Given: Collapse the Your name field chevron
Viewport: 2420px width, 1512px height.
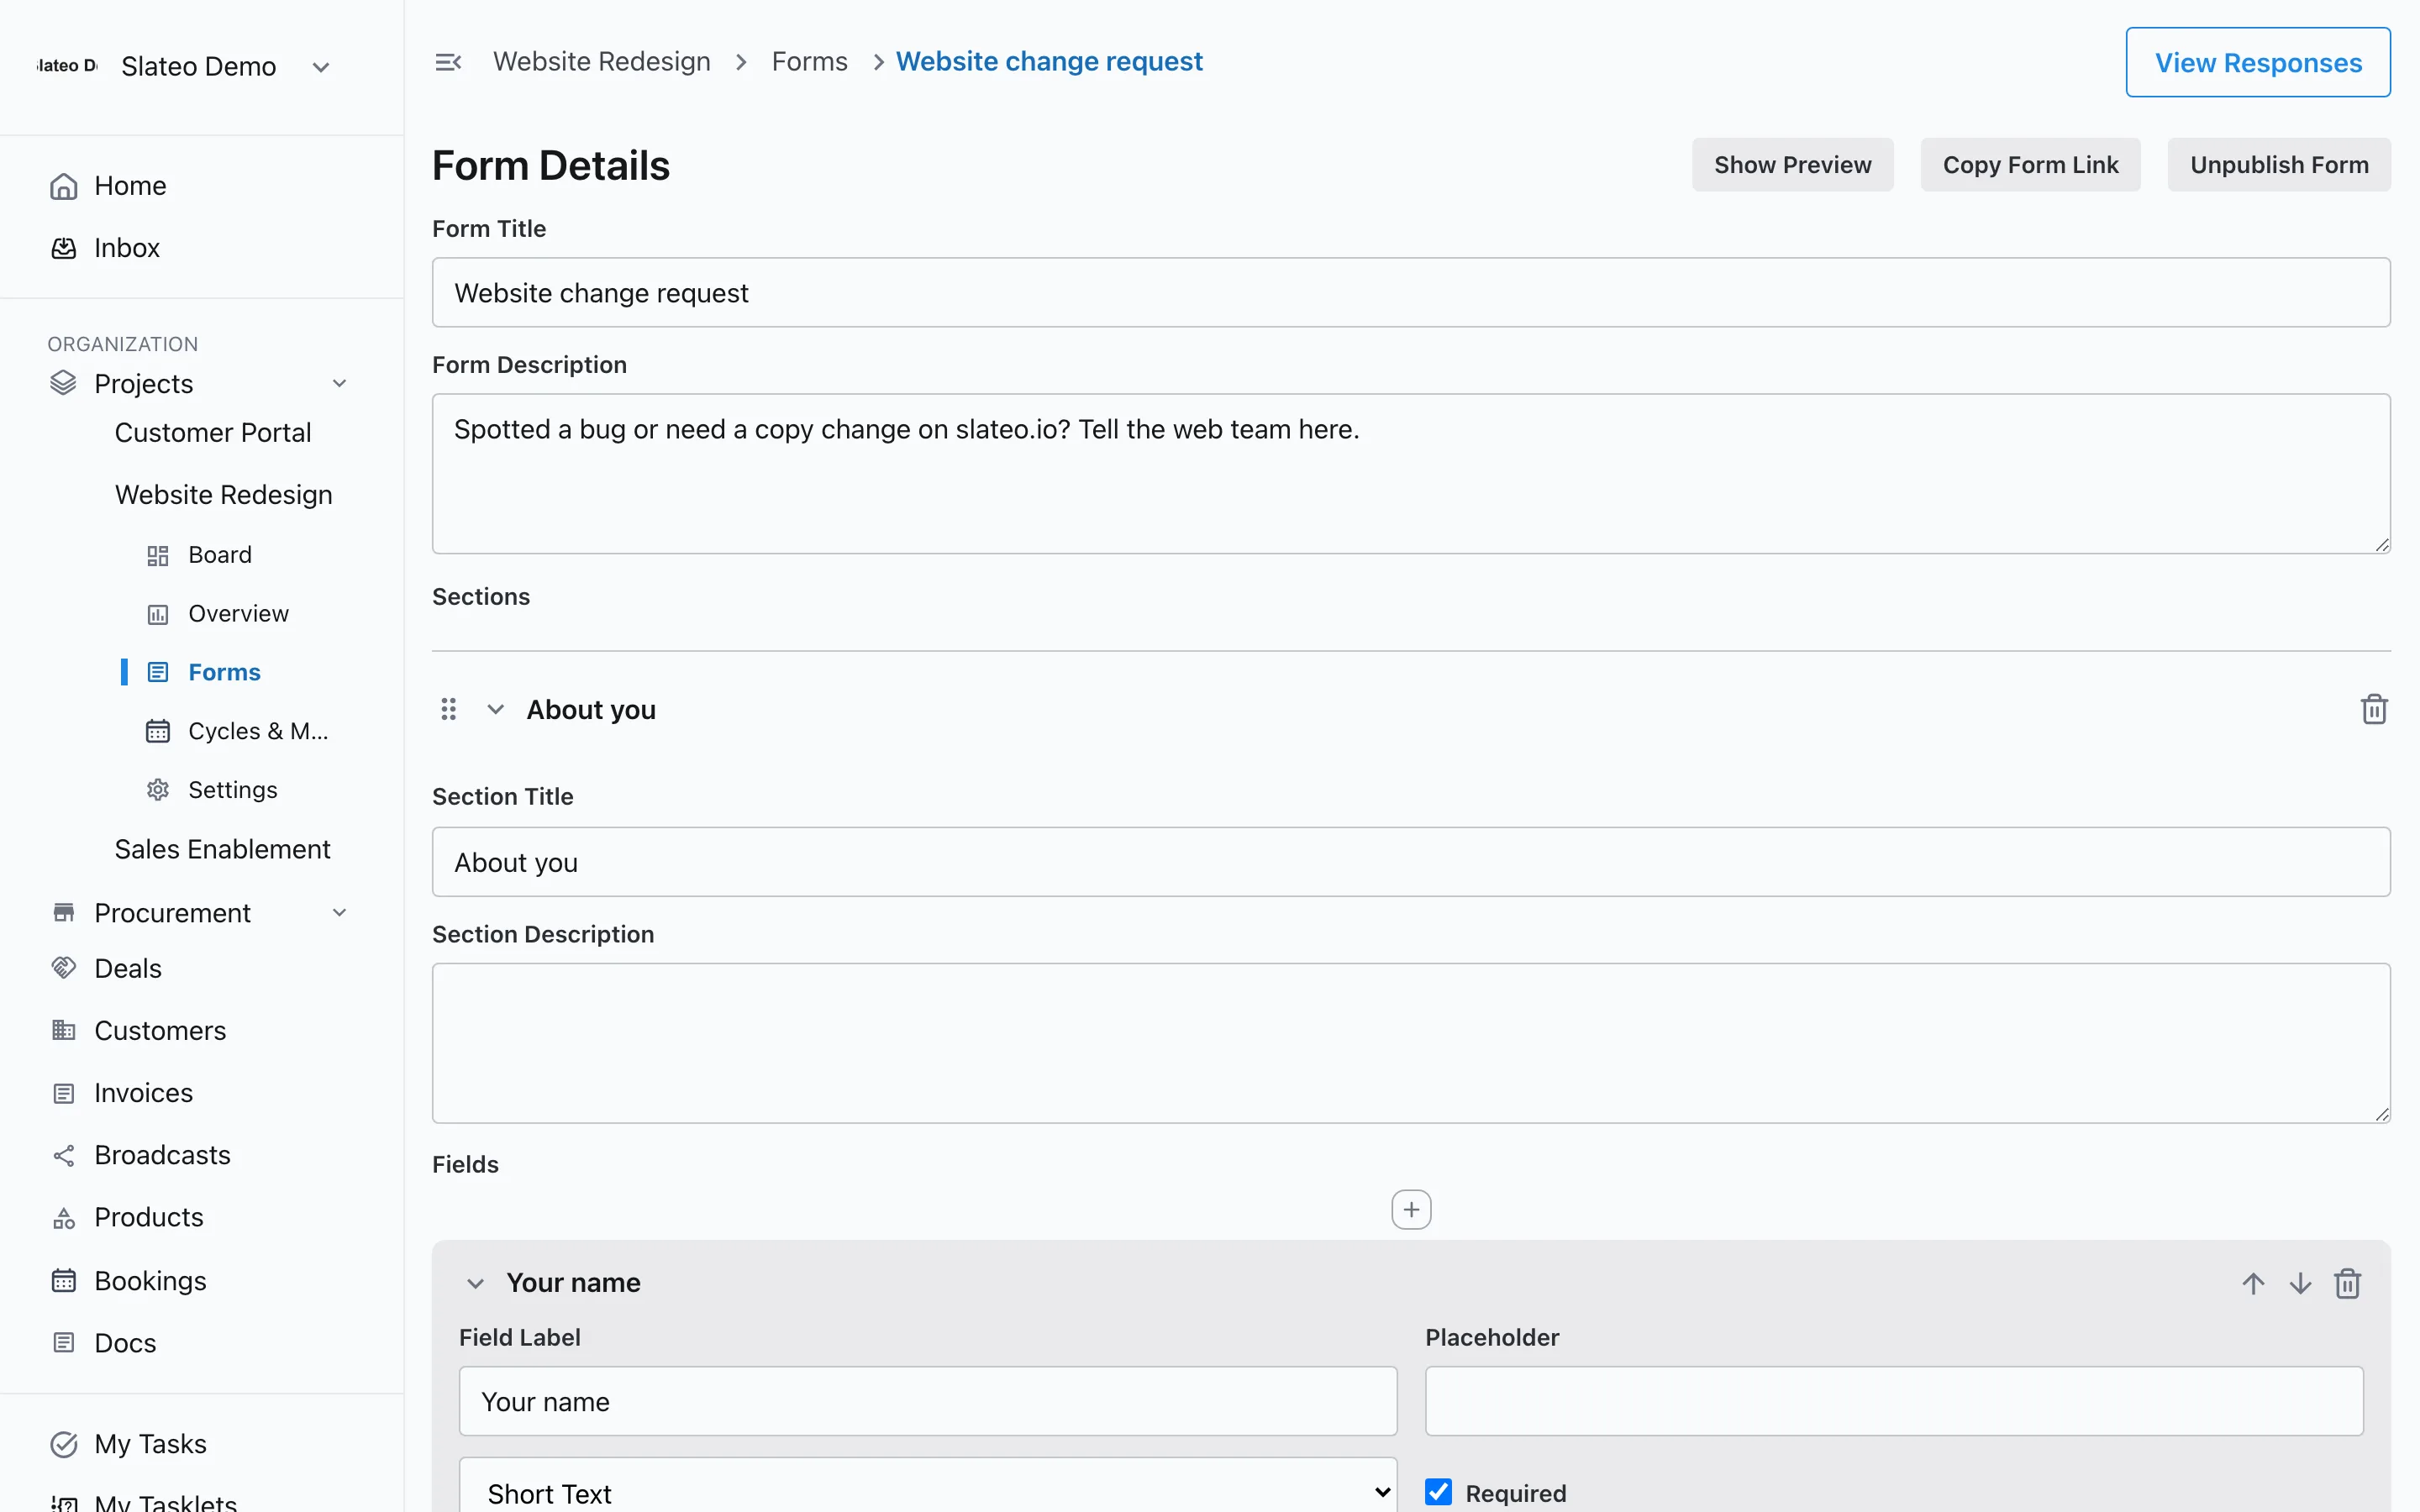Looking at the screenshot, I should point(475,1283).
